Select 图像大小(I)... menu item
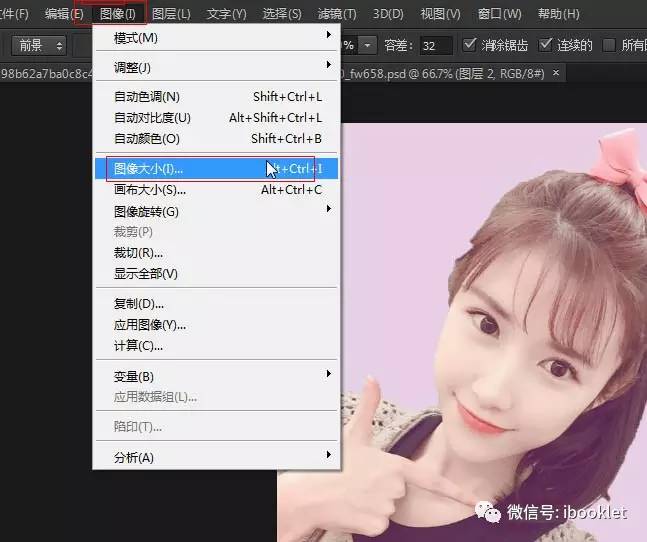The width and height of the screenshot is (647, 542). [x=216, y=169]
